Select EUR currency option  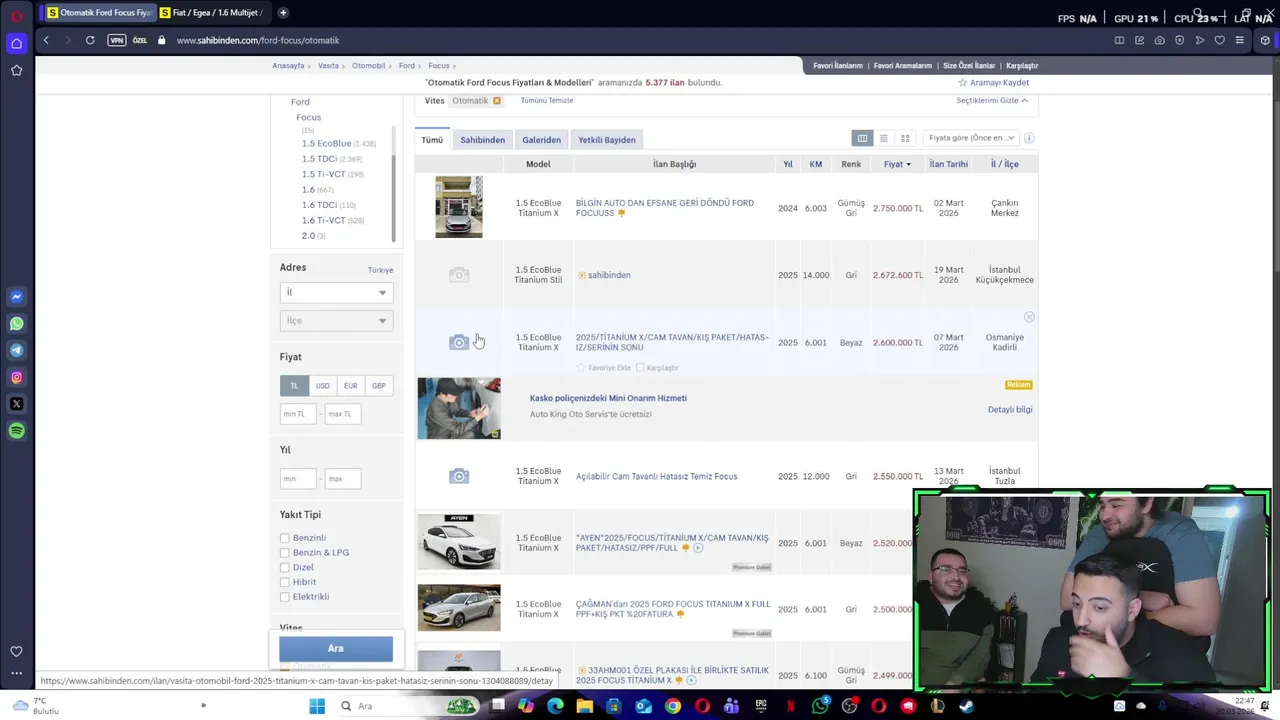[350, 386]
